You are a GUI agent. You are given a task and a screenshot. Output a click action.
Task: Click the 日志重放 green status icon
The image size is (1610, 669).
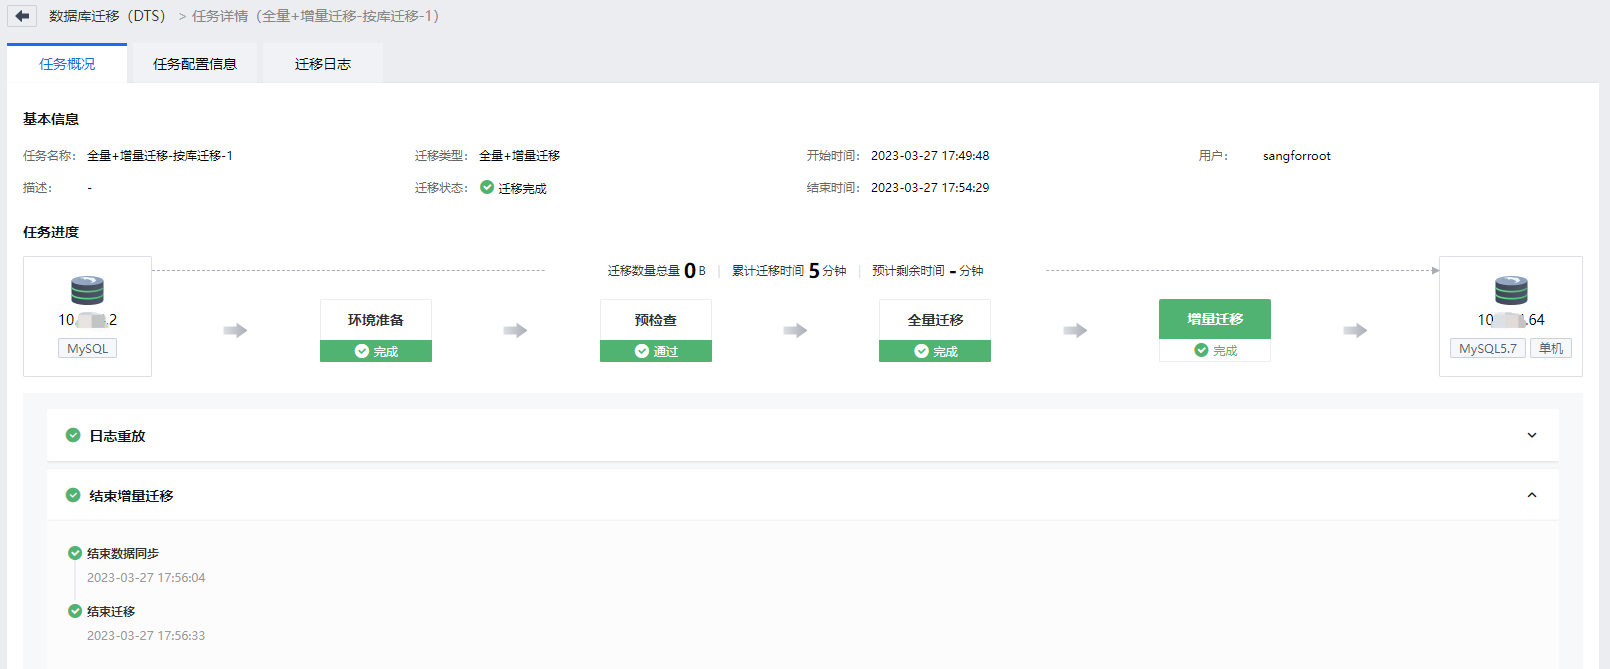tap(73, 435)
